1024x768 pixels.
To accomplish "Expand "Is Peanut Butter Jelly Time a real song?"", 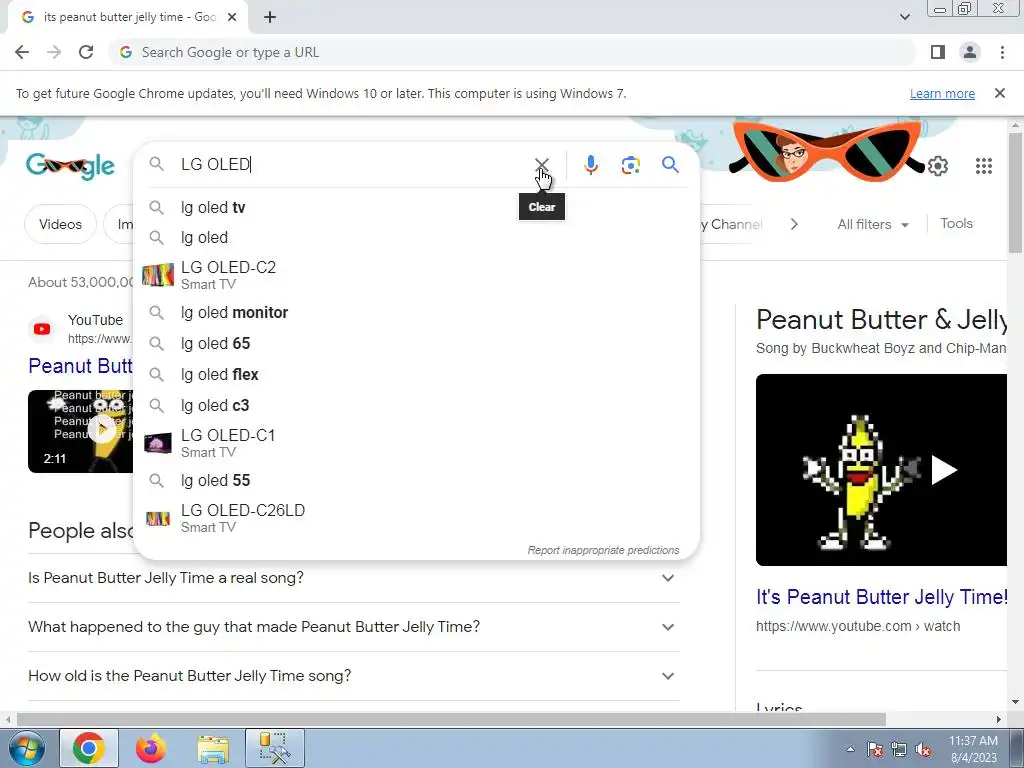I will (x=353, y=578).
